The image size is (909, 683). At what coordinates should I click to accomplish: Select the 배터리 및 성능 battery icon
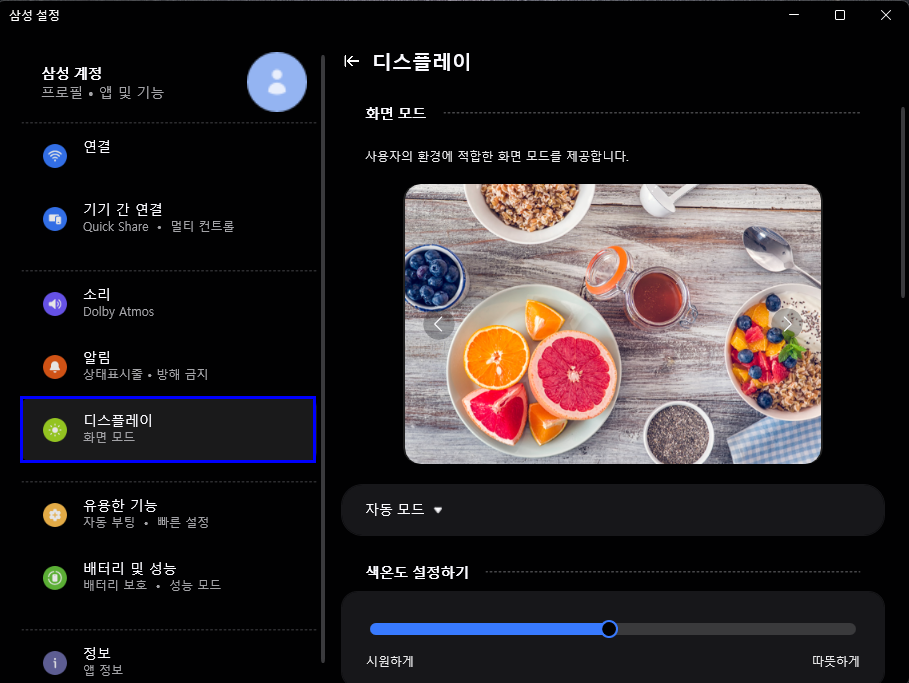pyautogui.click(x=55, y=576)
